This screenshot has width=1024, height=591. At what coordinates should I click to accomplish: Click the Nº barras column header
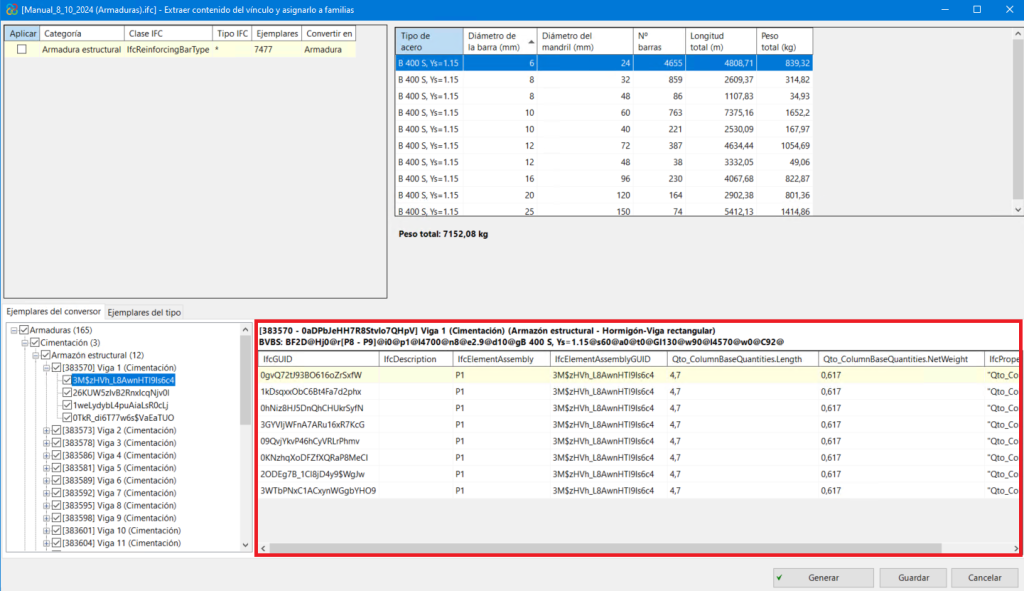tap(659, 41)
